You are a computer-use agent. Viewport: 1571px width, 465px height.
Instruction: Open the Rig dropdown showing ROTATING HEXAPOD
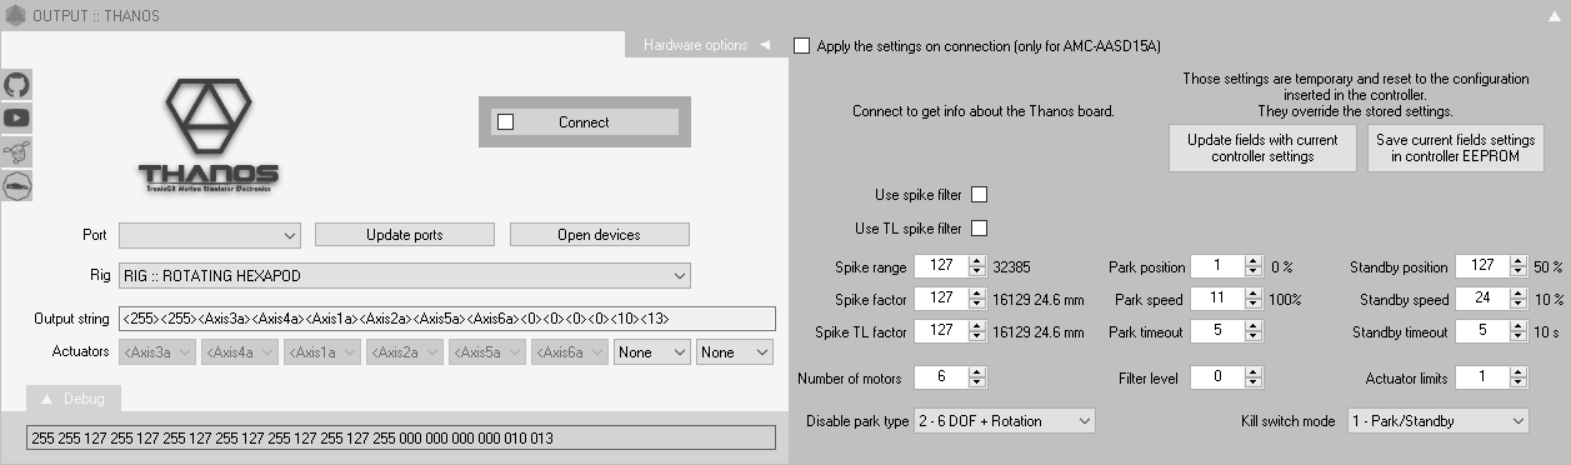[x=404, y=276]
